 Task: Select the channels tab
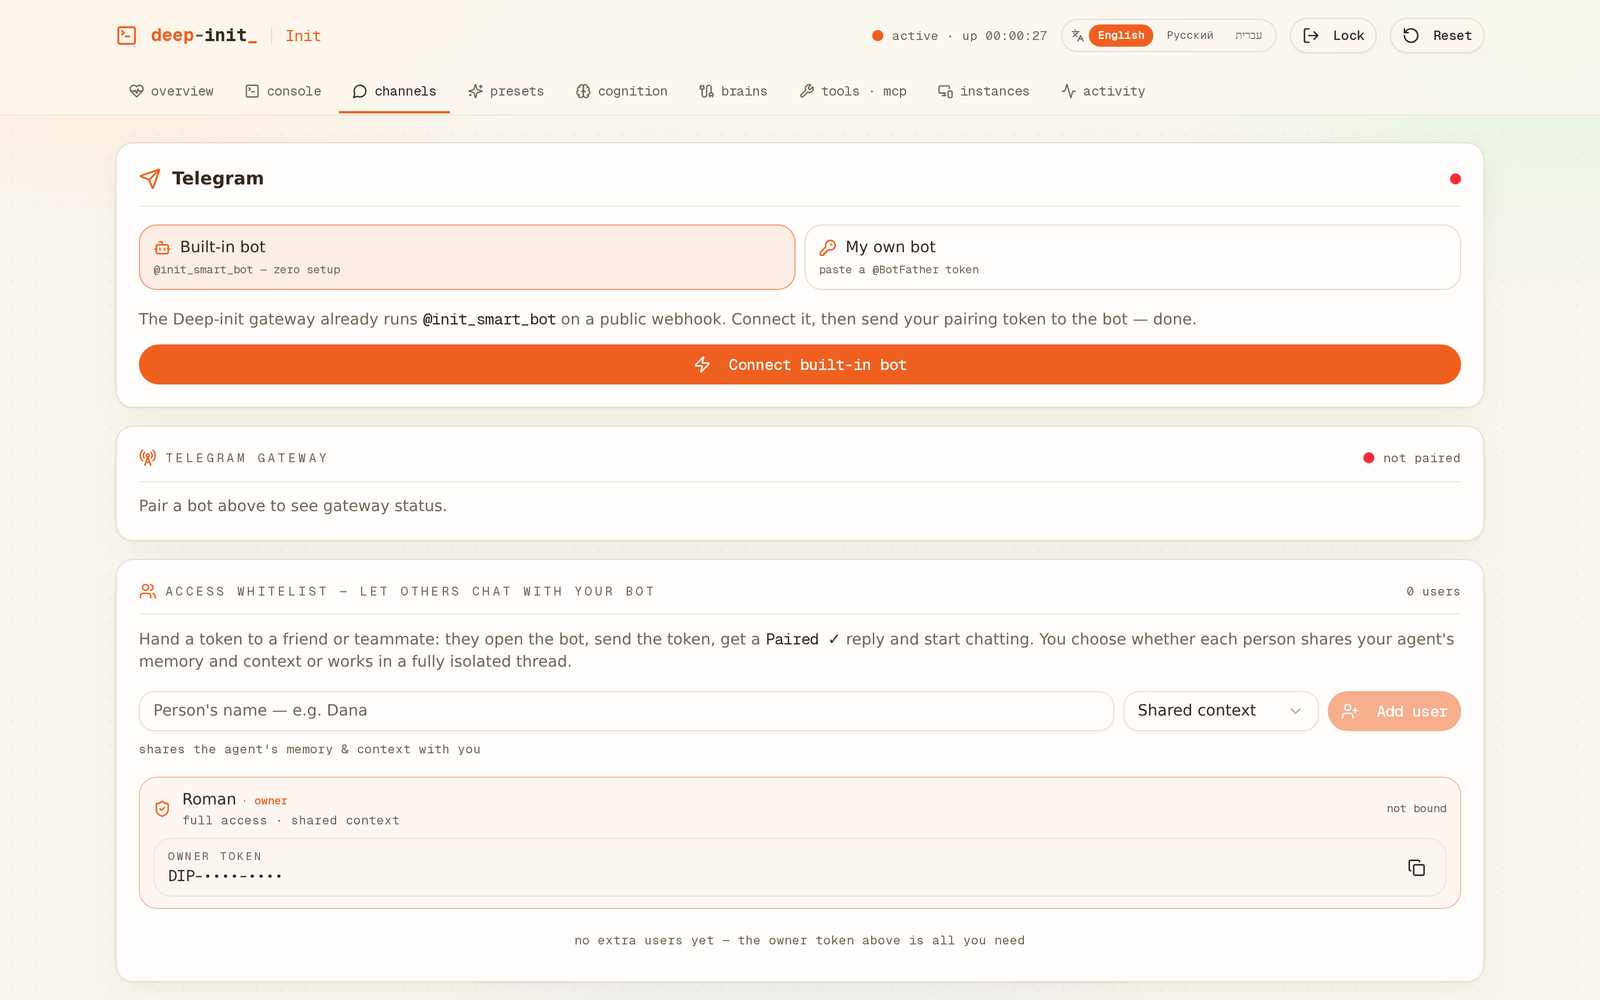point(394,91)
